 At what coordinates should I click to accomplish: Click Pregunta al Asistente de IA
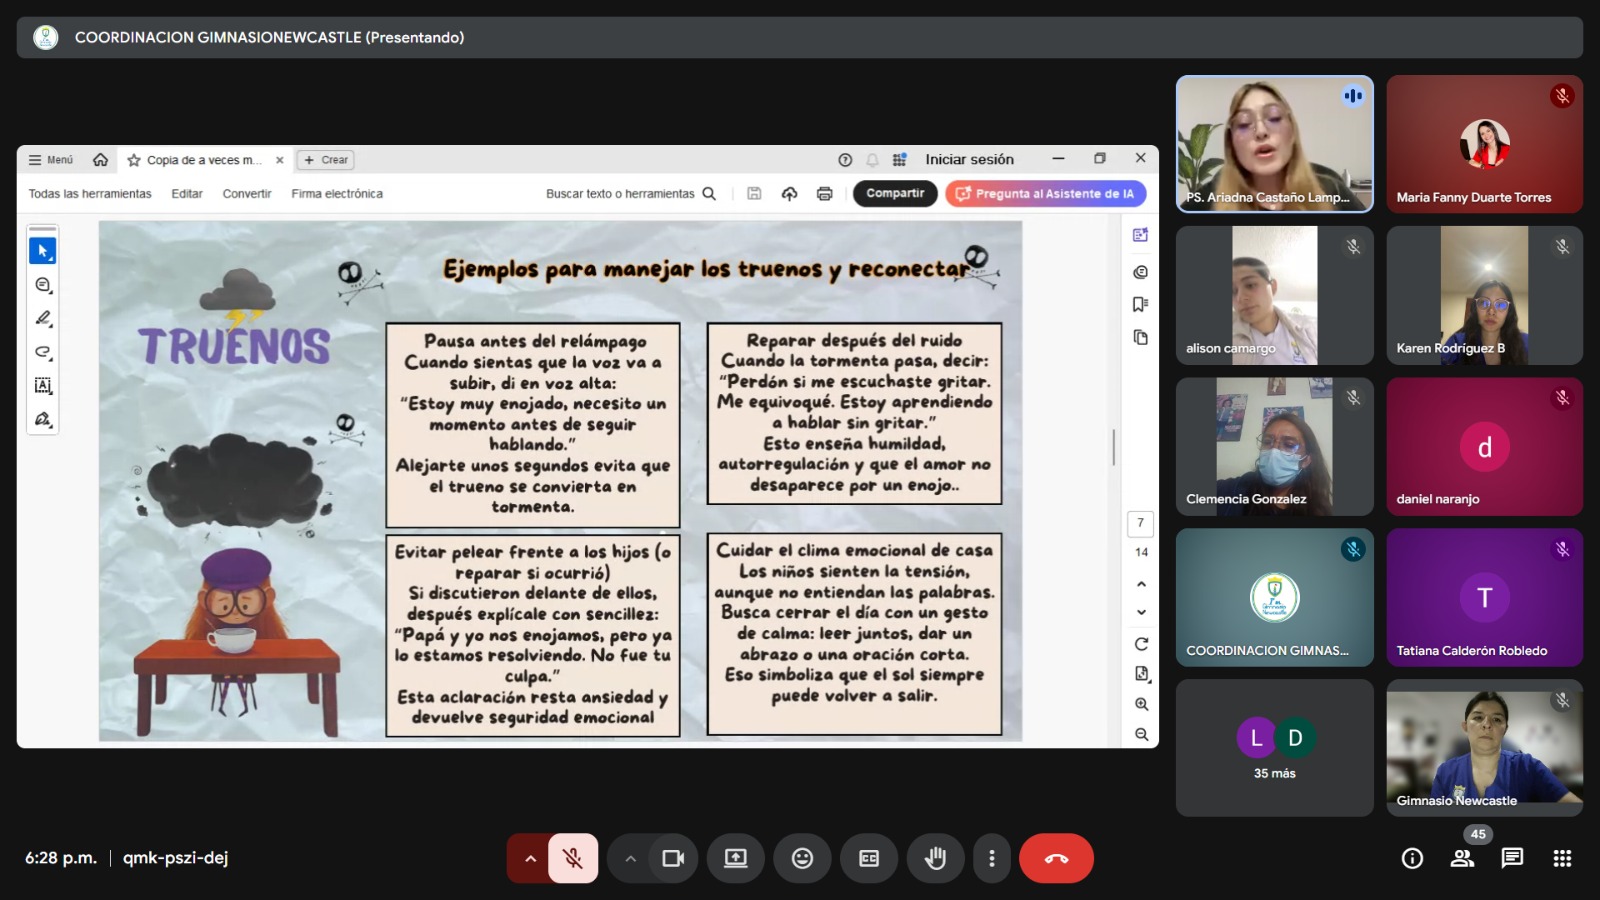tap(1045, 194)
